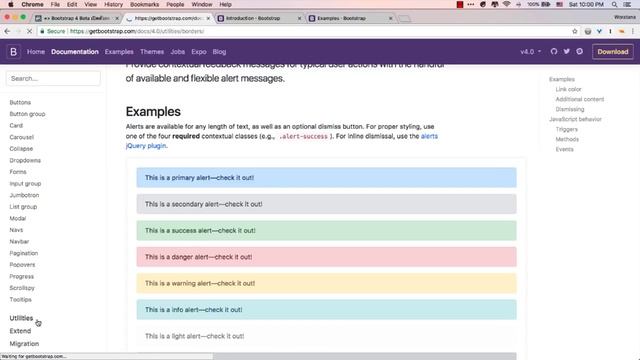Screen dimensions: 640x360
Task: Close the Examples · Bootstrap tab
Action: coord(391,18)
